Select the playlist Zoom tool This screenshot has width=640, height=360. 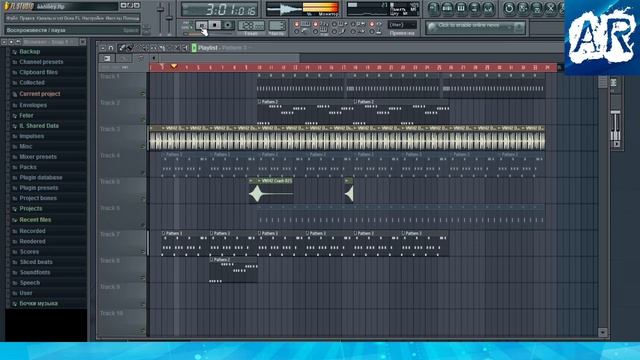[177, 48]
